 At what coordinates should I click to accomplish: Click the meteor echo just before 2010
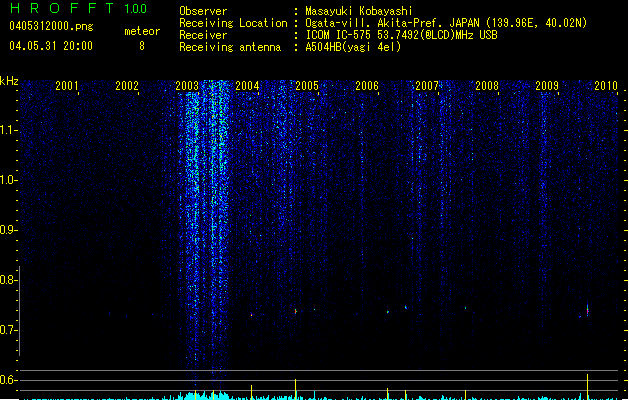coord(588,310)
